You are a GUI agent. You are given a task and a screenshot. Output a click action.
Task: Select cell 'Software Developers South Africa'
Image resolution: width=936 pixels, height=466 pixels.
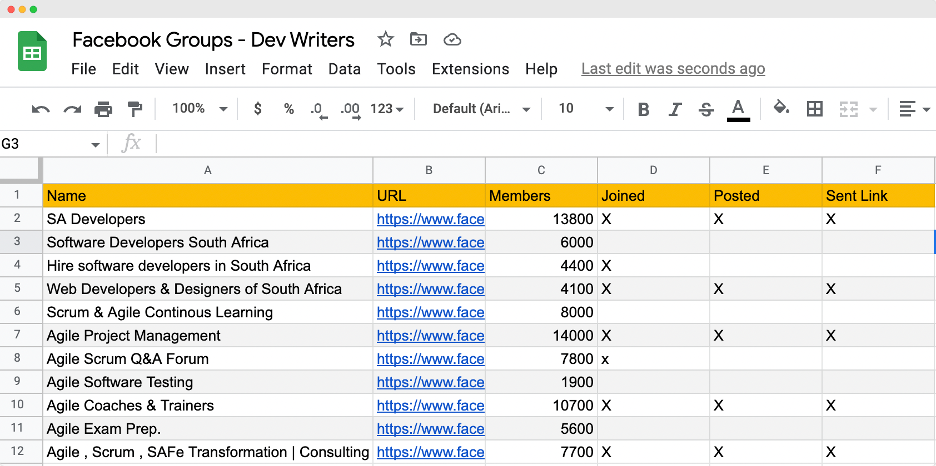coord(208,242)
